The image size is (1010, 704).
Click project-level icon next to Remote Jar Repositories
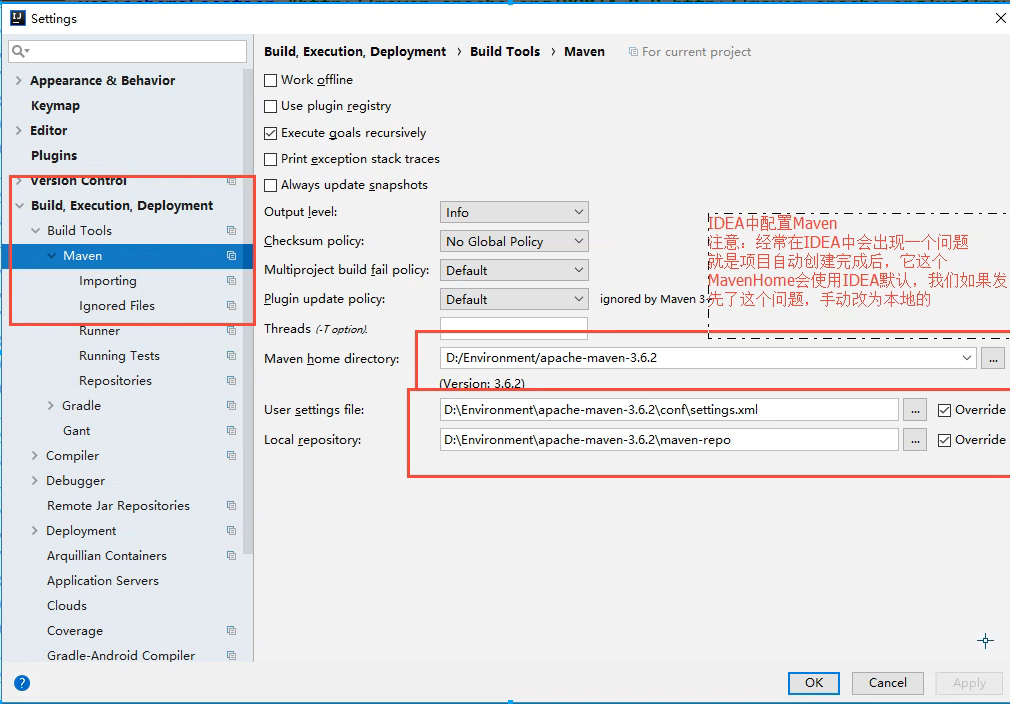coord(231,506)
